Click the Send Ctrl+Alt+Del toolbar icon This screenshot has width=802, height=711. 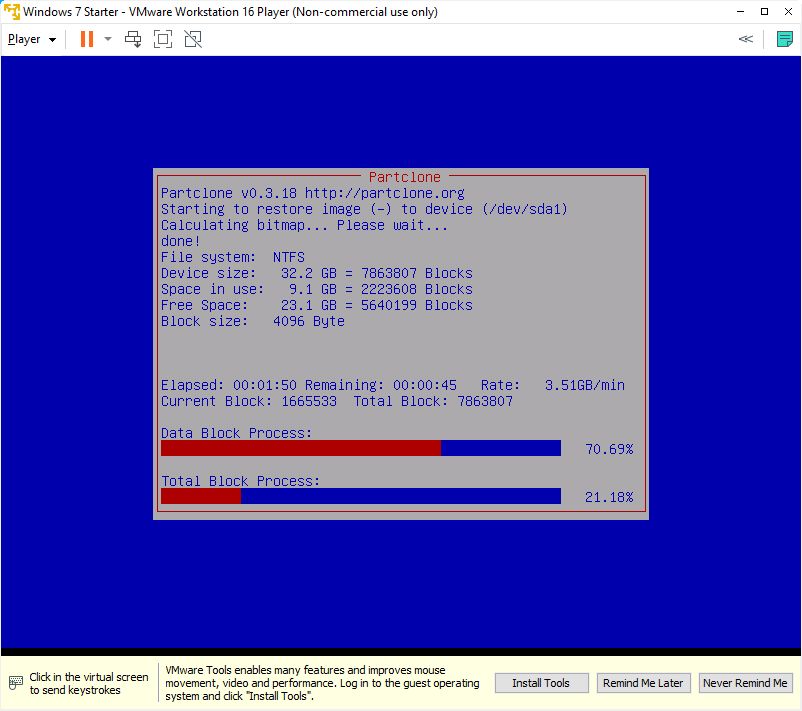133,39
